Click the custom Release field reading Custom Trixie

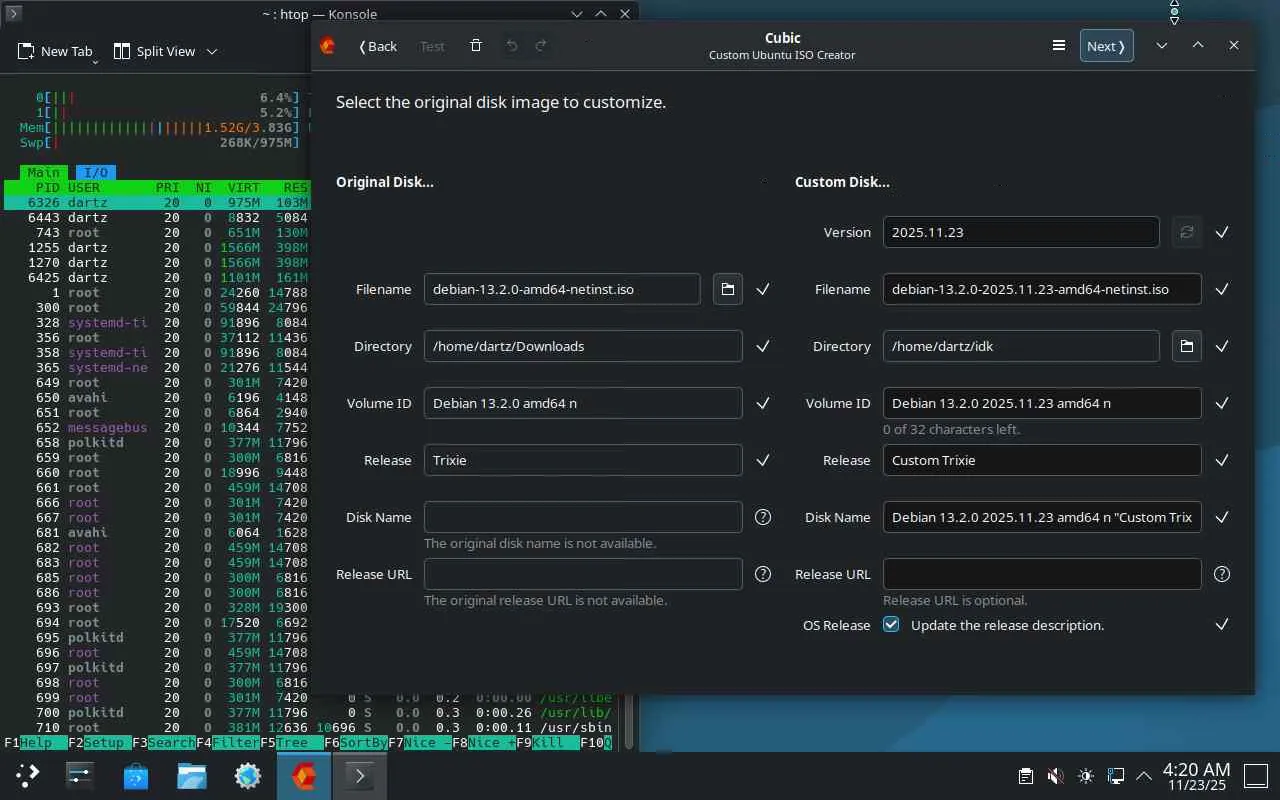pyautogui.click(x=1042, y=460)
